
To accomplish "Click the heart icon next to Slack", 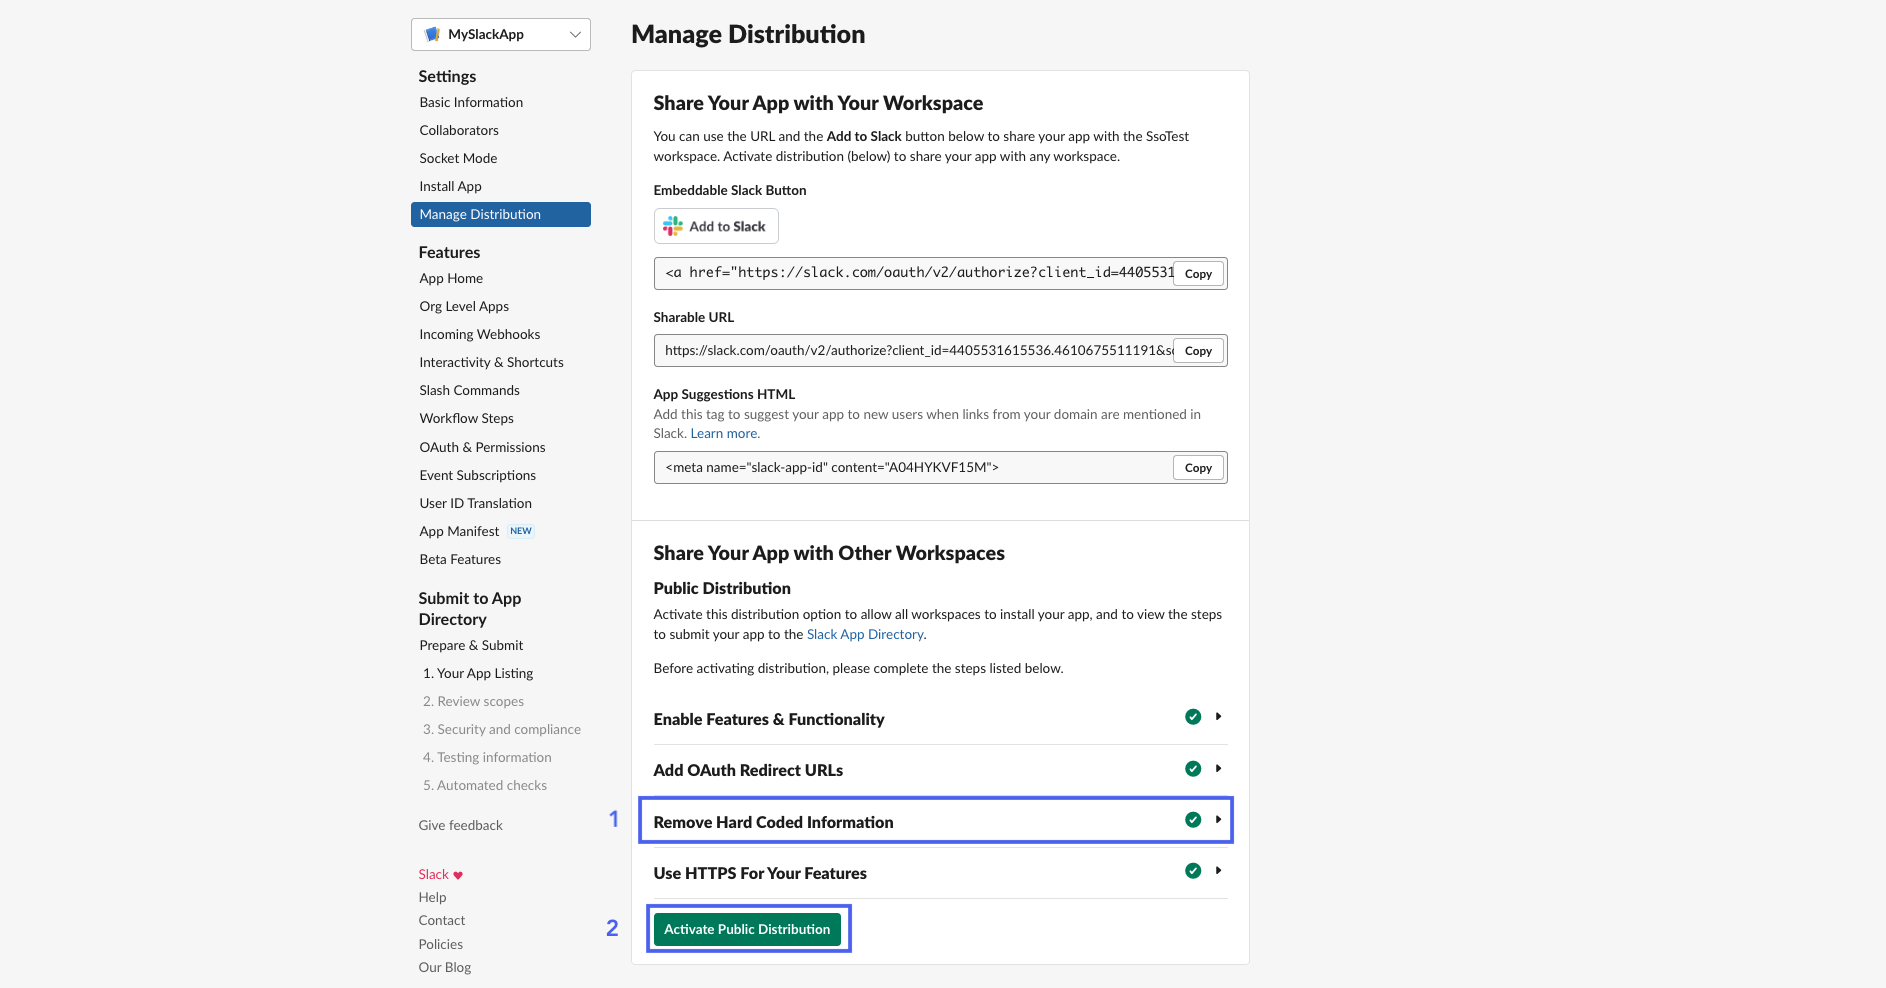I will [458, 875].
